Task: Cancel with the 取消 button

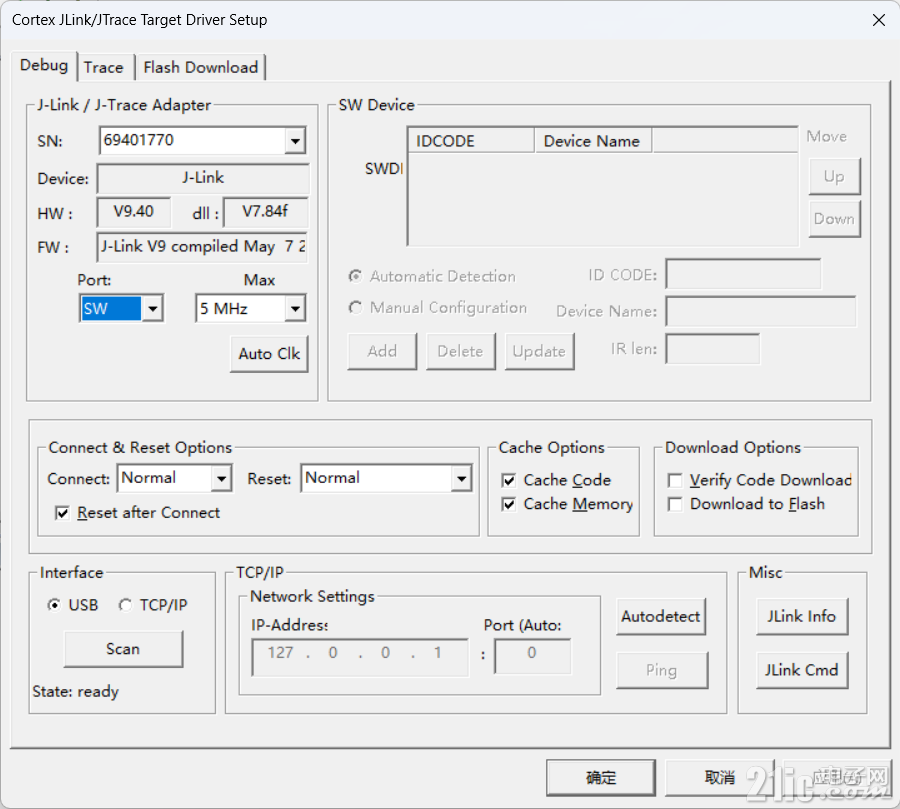Action: point(720,777)
